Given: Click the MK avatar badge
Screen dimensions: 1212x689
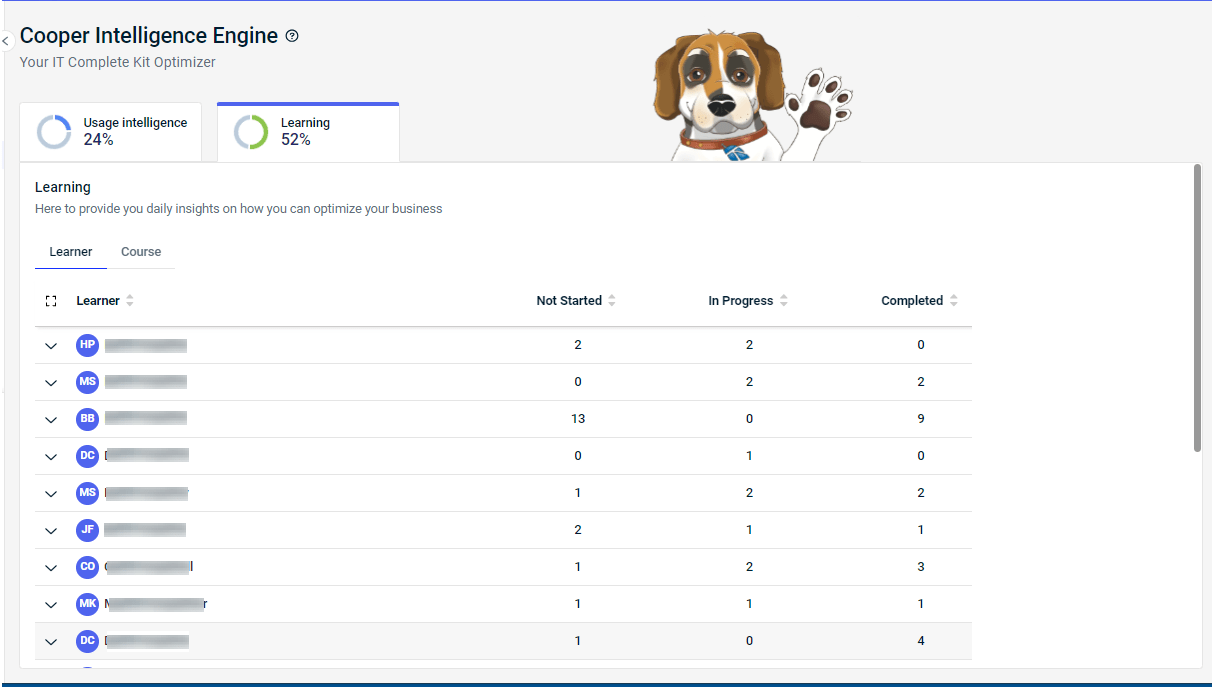Looking at the screenshot, I should pyautogui.click(x=88, y=604).
